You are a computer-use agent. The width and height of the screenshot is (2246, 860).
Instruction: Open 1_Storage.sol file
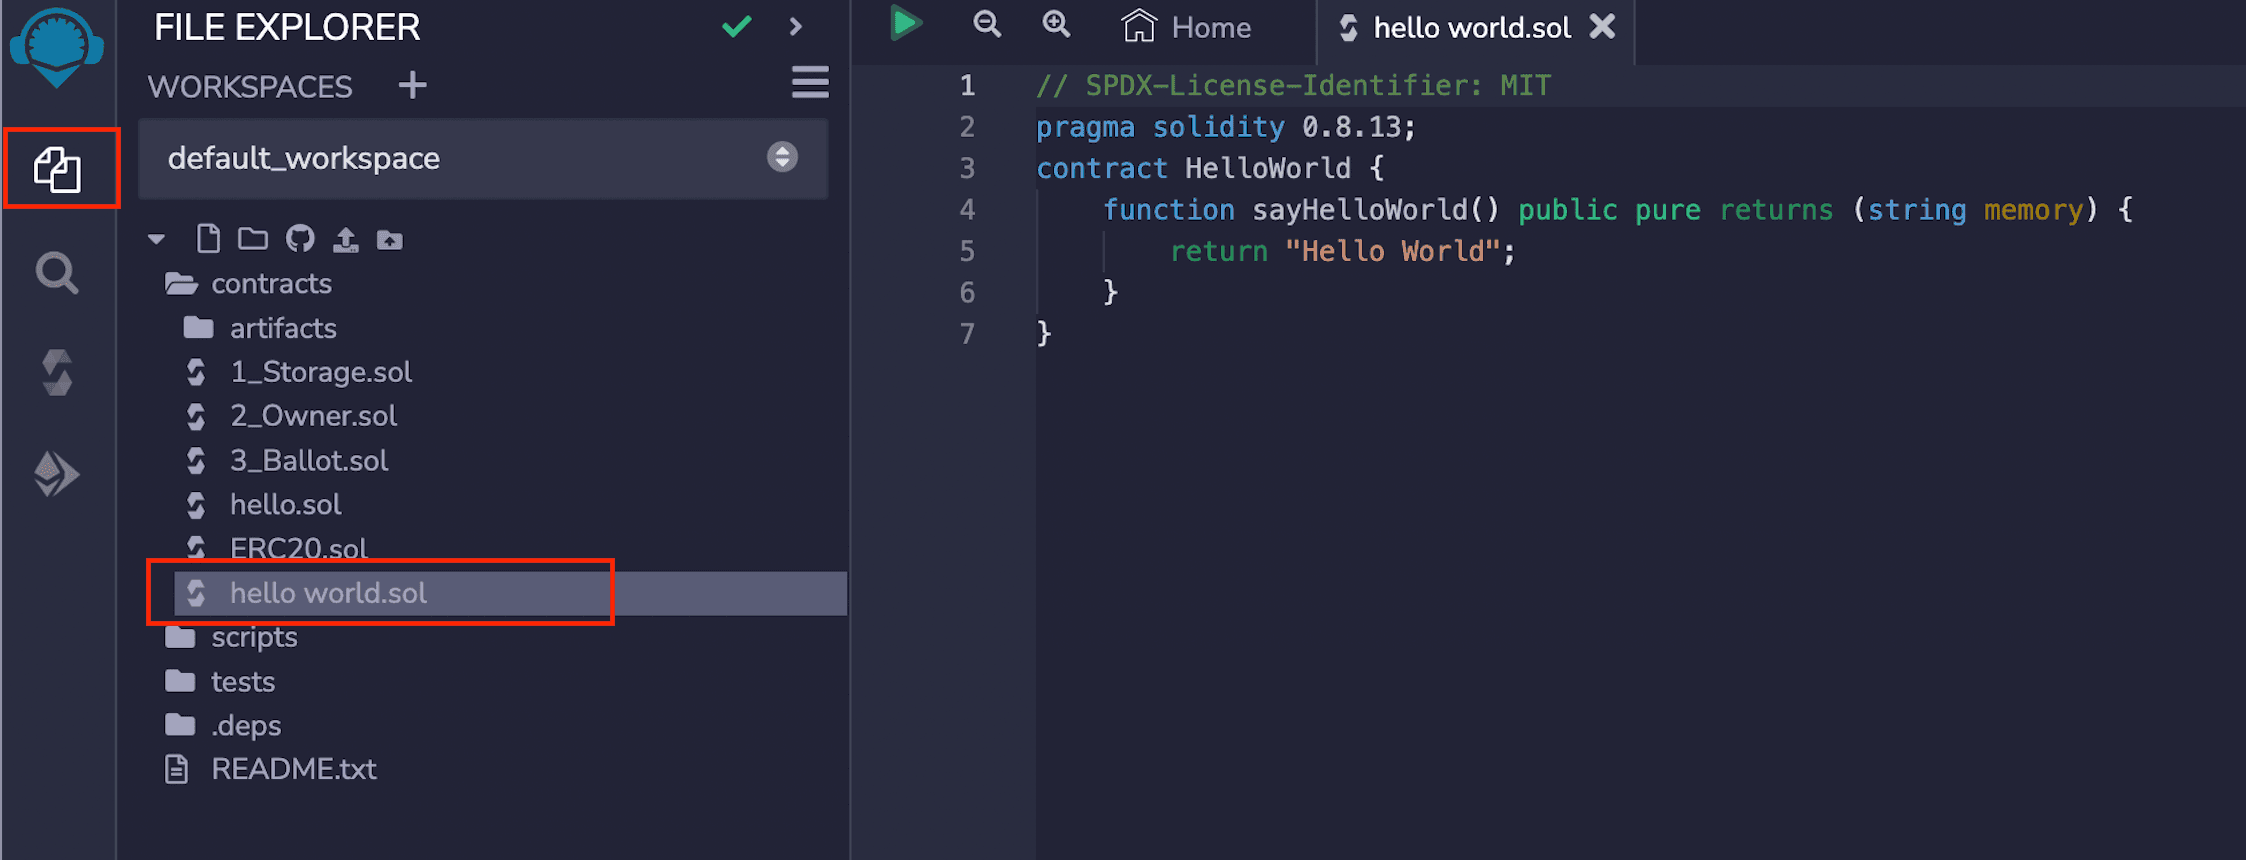tap(321, 372)
